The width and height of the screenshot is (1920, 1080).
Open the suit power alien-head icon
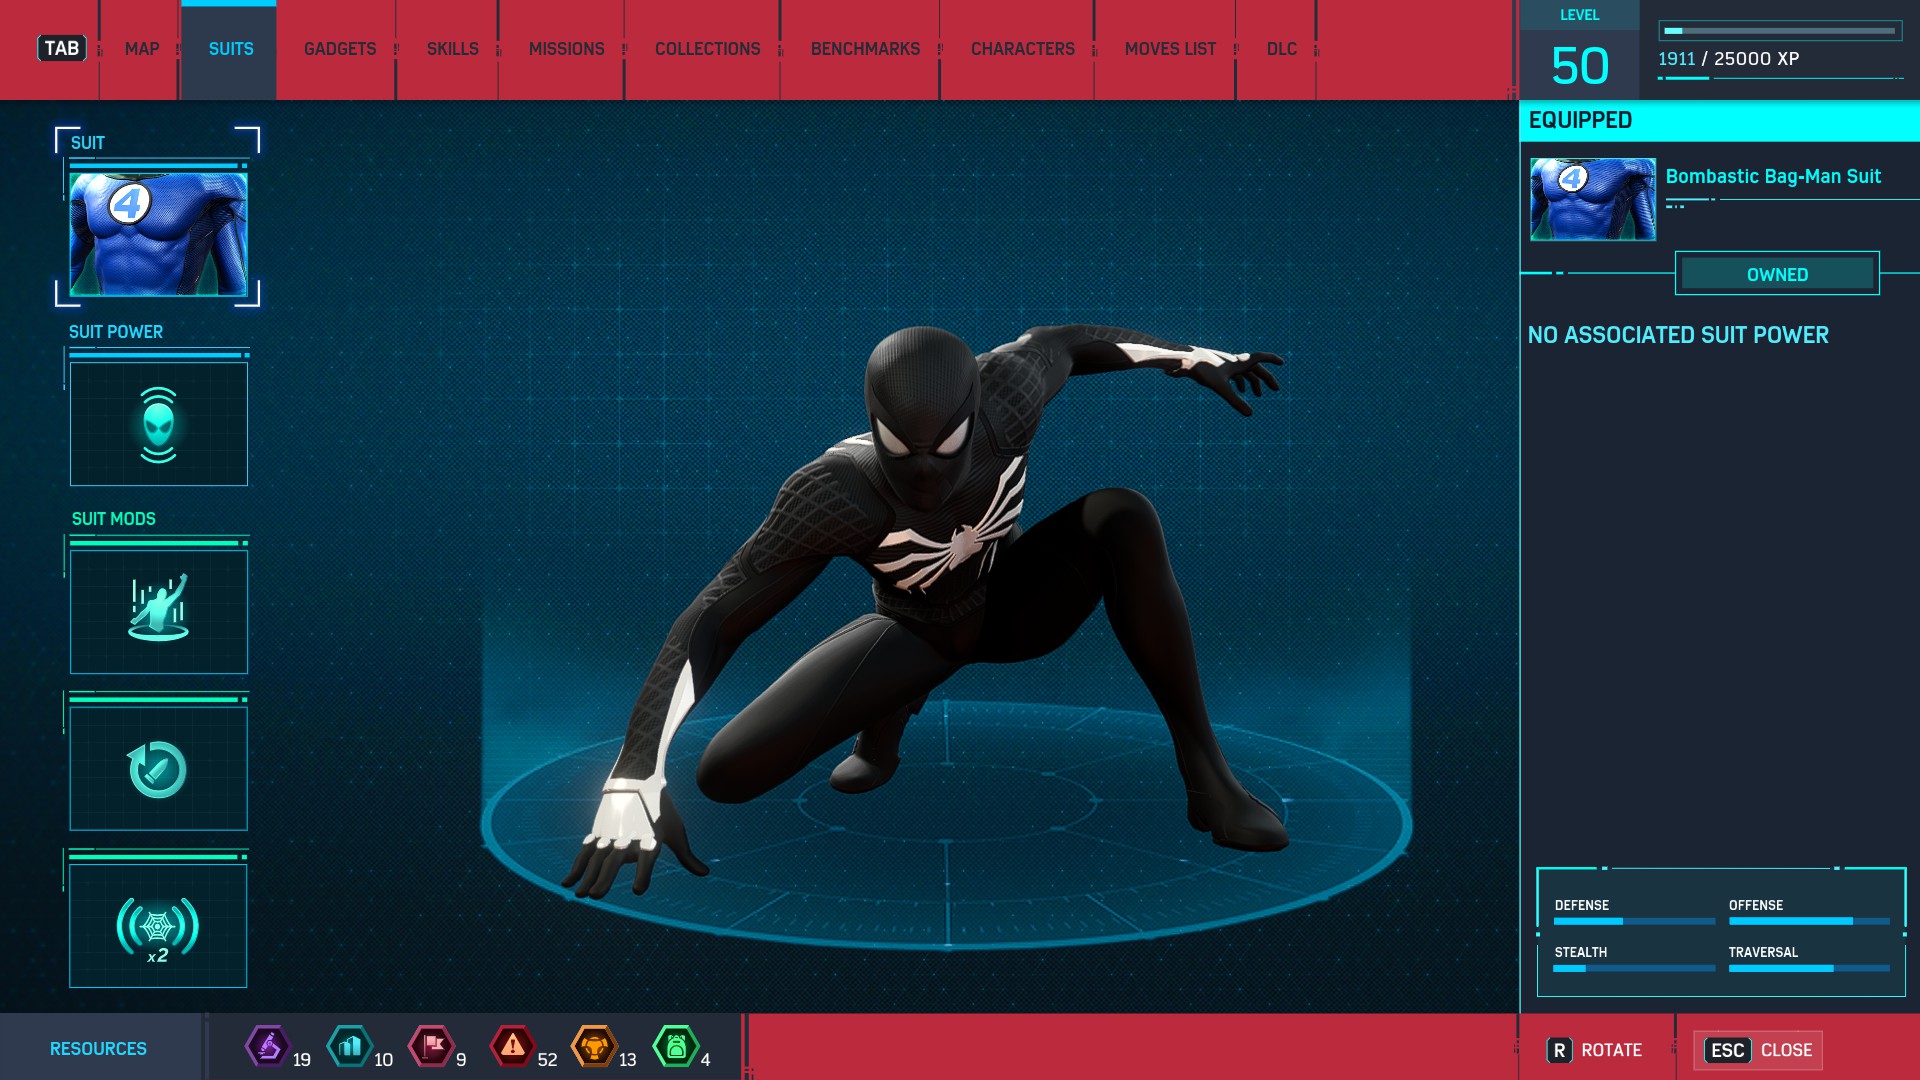pos(158,424)
